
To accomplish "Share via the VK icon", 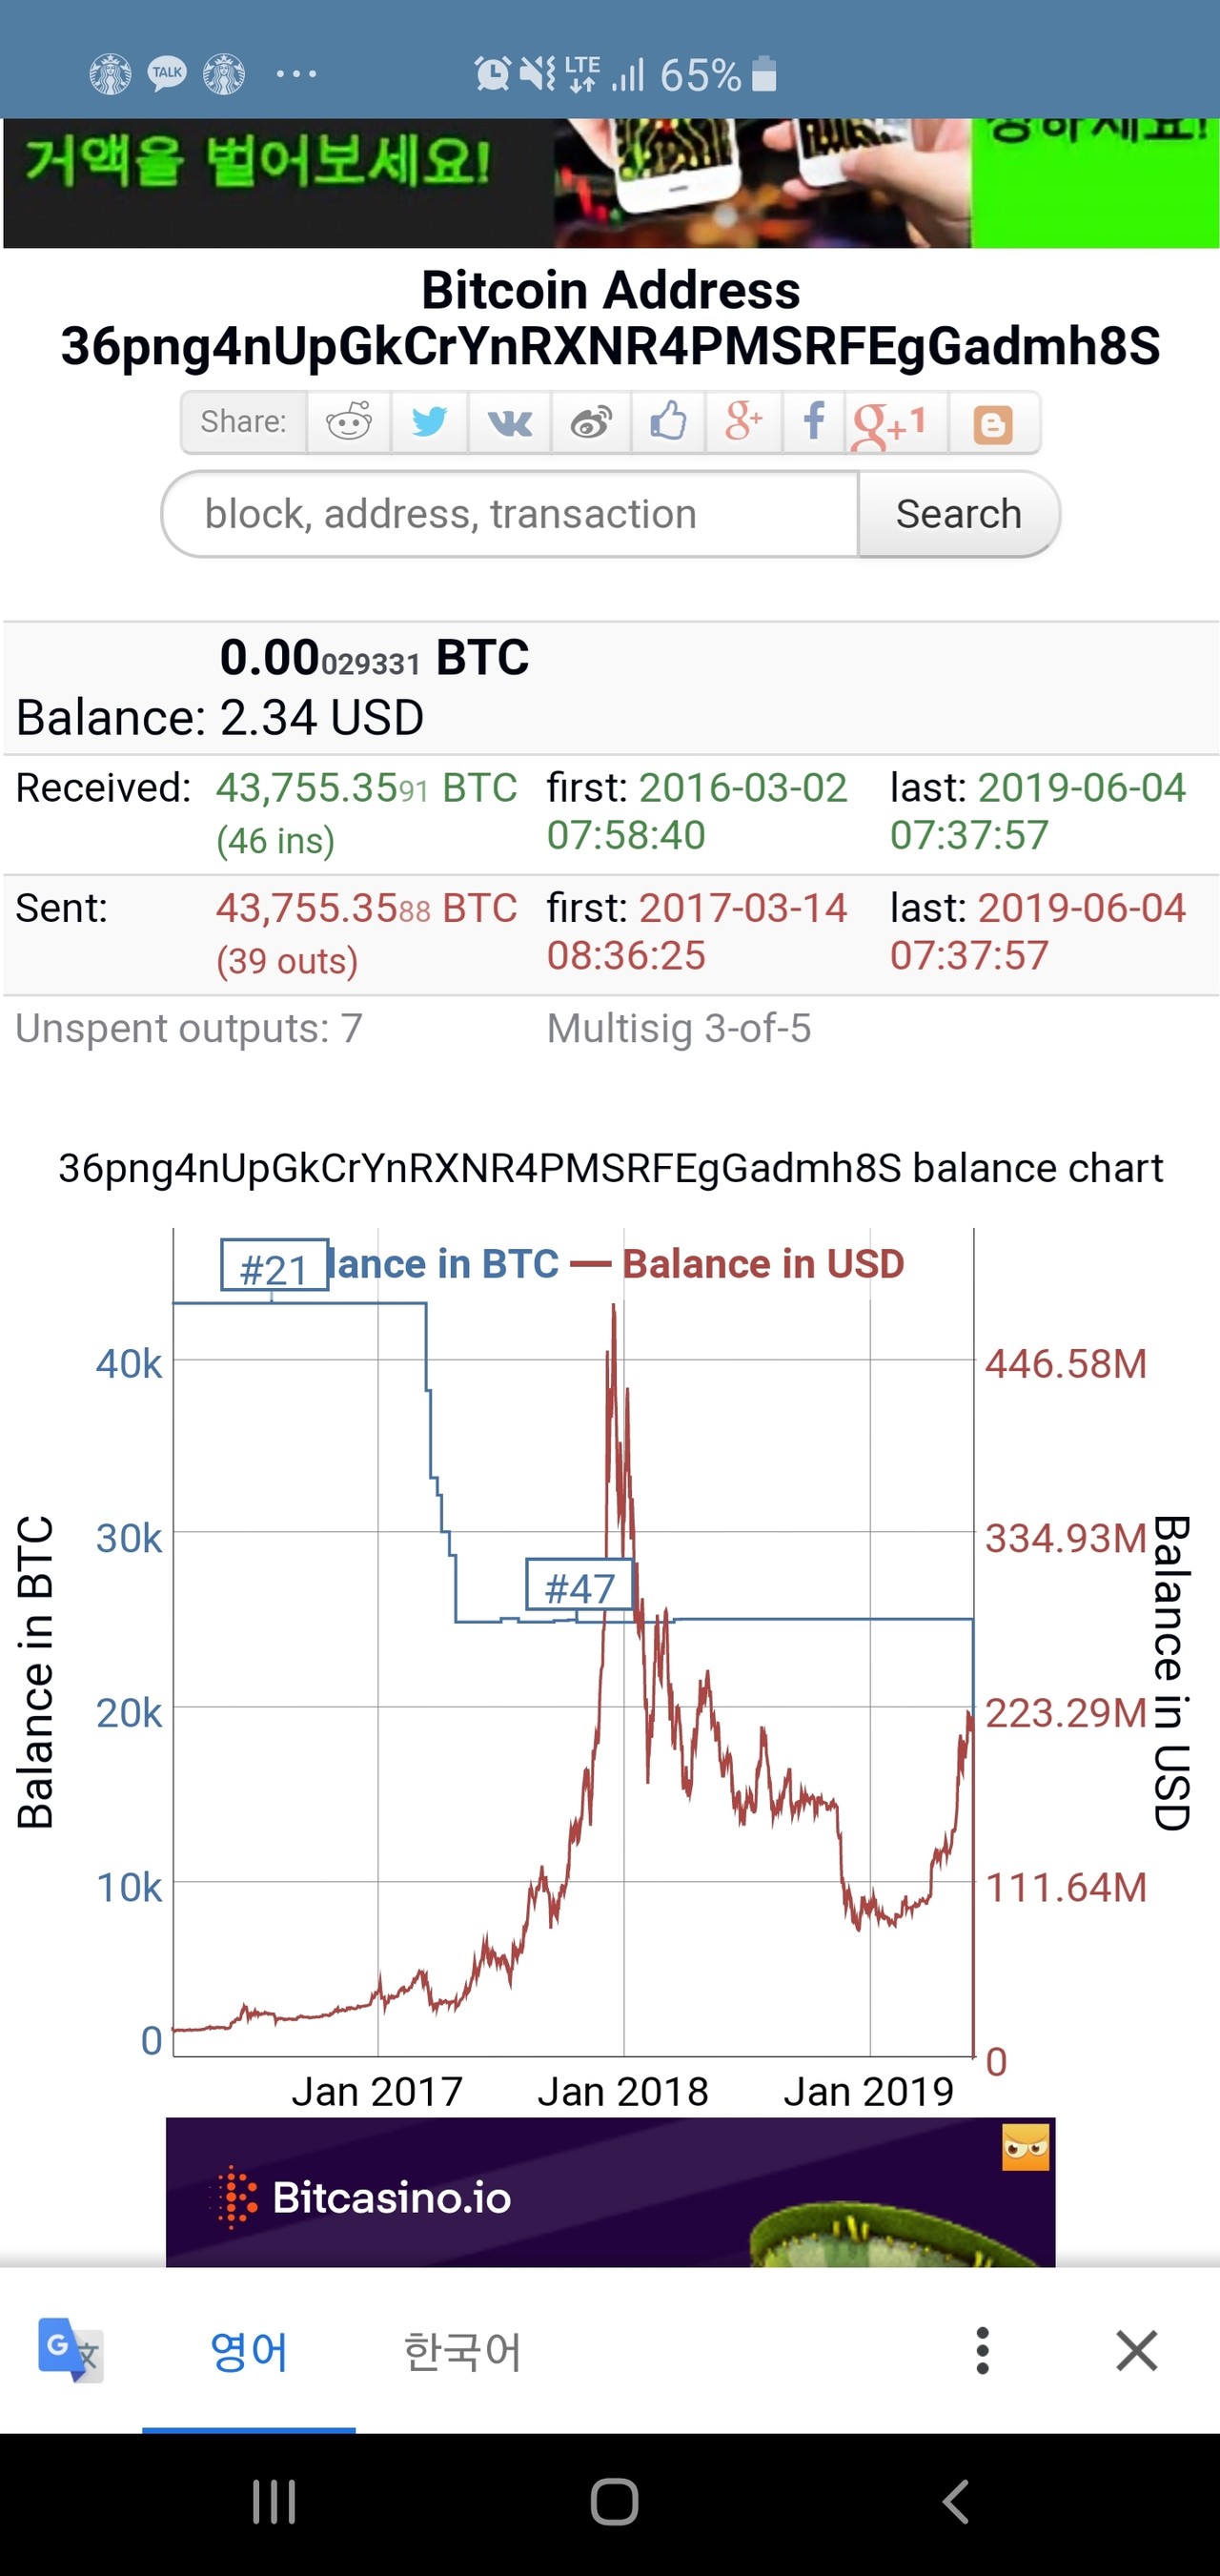I will pyautogui.click(x=509, y=422).
